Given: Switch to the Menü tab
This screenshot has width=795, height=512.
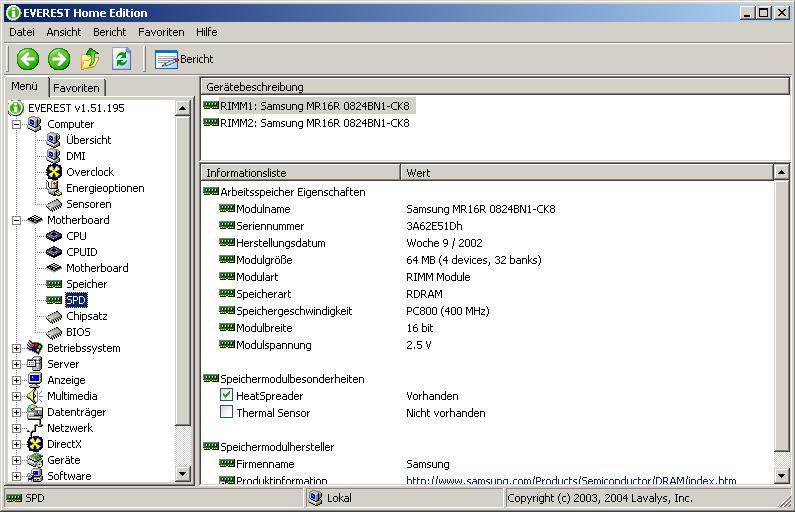Looking at the screenshot, I should 25,86.
